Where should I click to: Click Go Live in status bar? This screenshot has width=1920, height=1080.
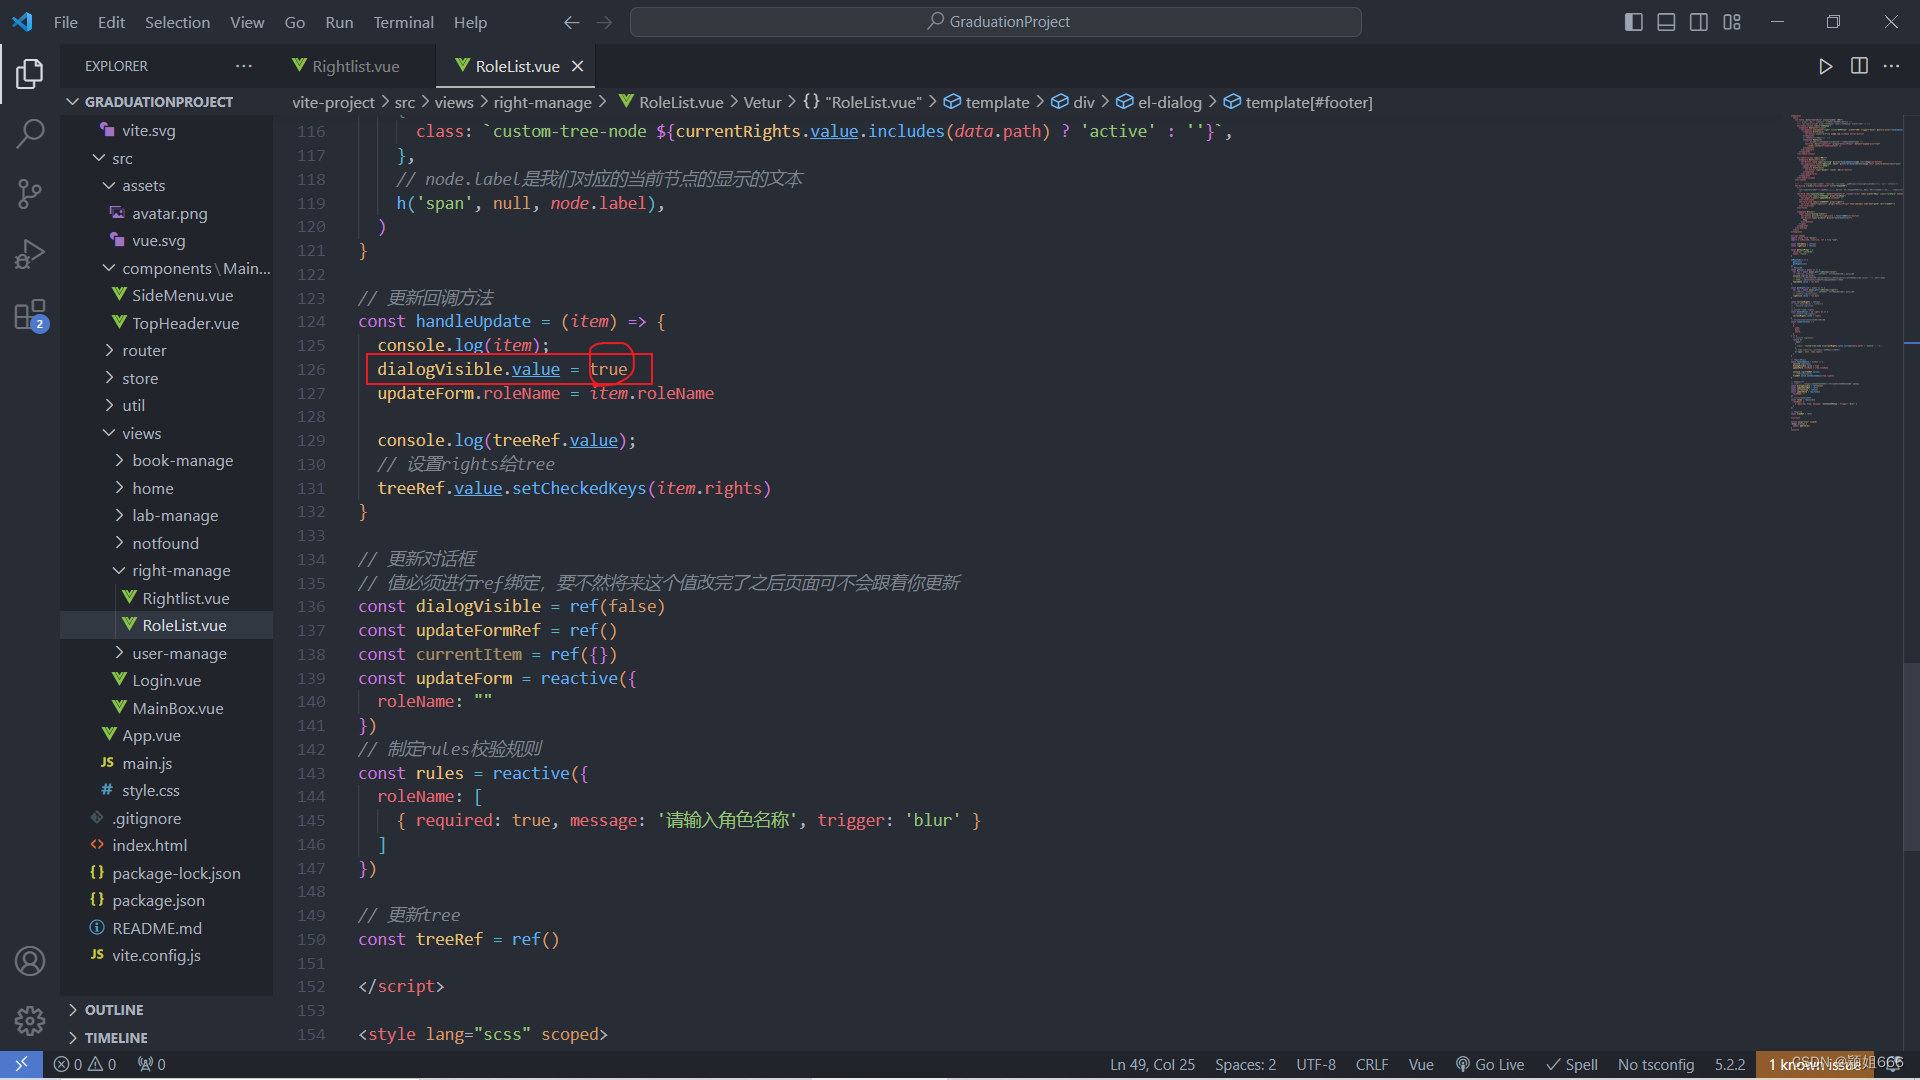pyautogui.click(x=1490, y=1064)
